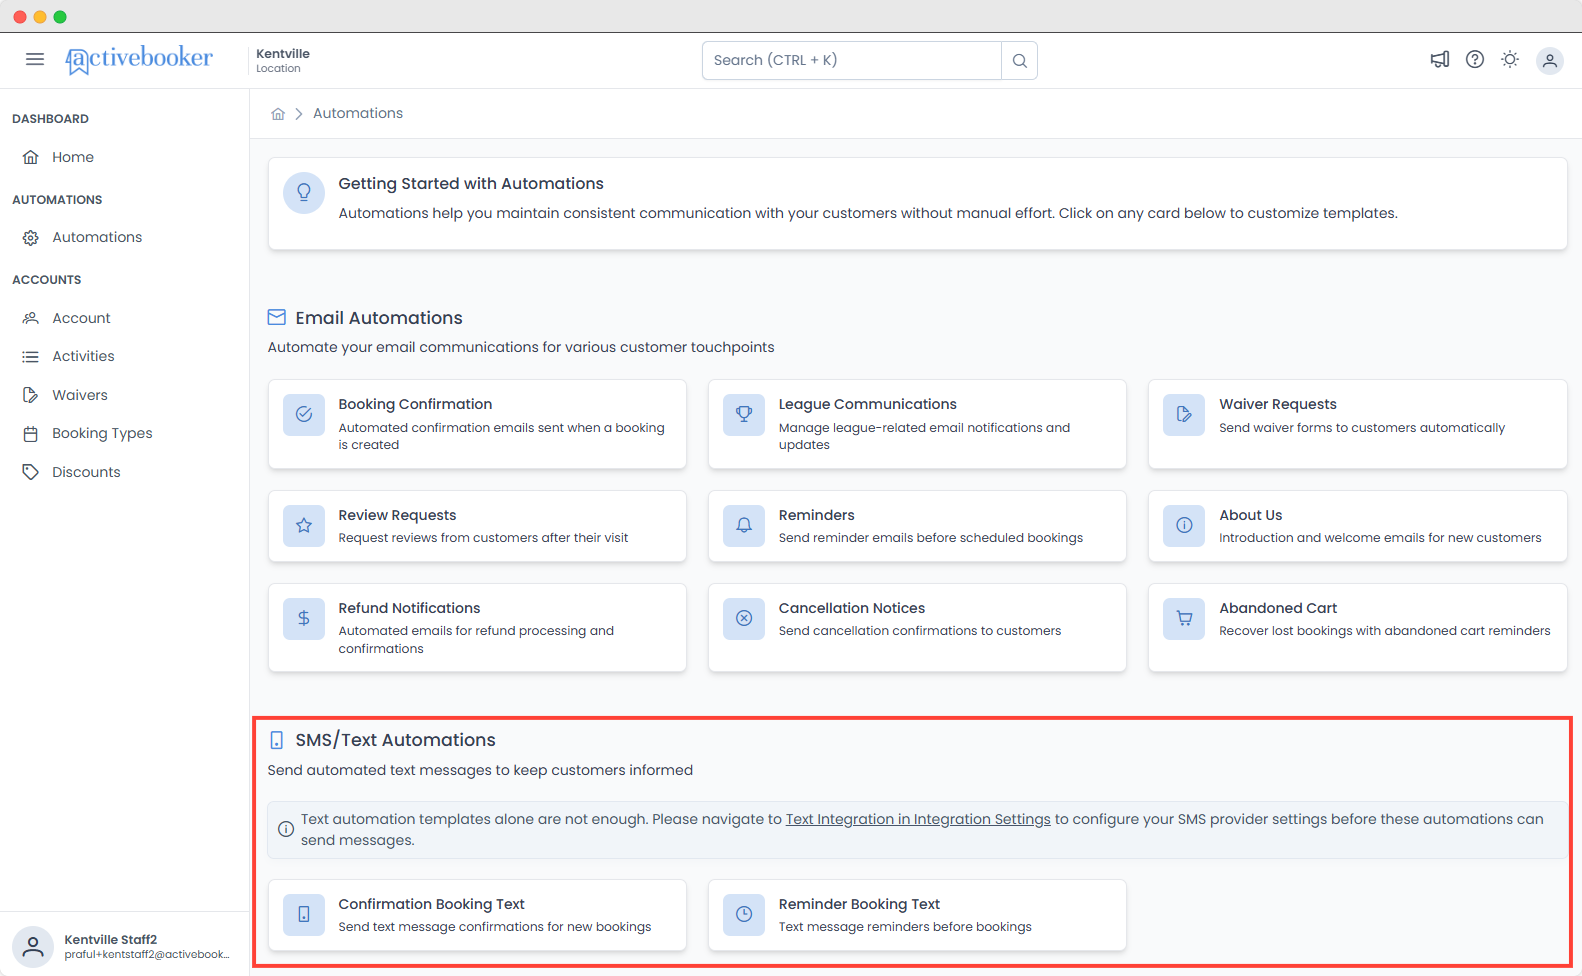Click the Automations gear icon in sidebar
Image resolution: width=1582 pixels, height=976 pixels.
pyautogui.click(x=31, y=238)
